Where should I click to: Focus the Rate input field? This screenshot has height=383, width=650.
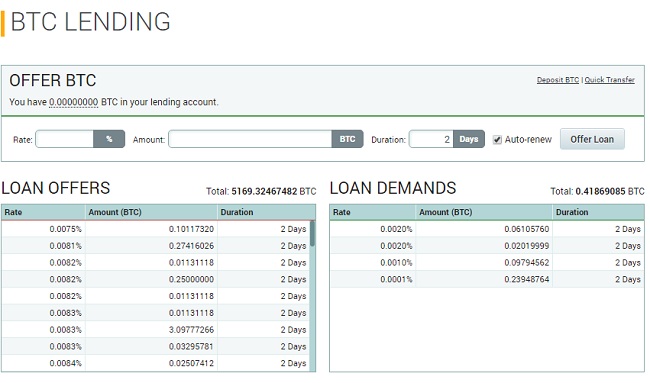pos(65,139)
